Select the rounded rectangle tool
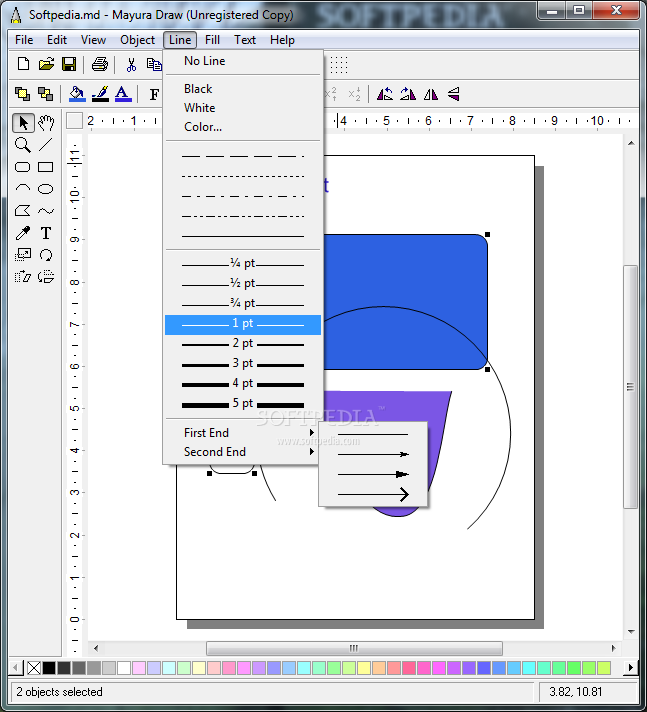The image size is (647, 712). (x=23, y=167)
